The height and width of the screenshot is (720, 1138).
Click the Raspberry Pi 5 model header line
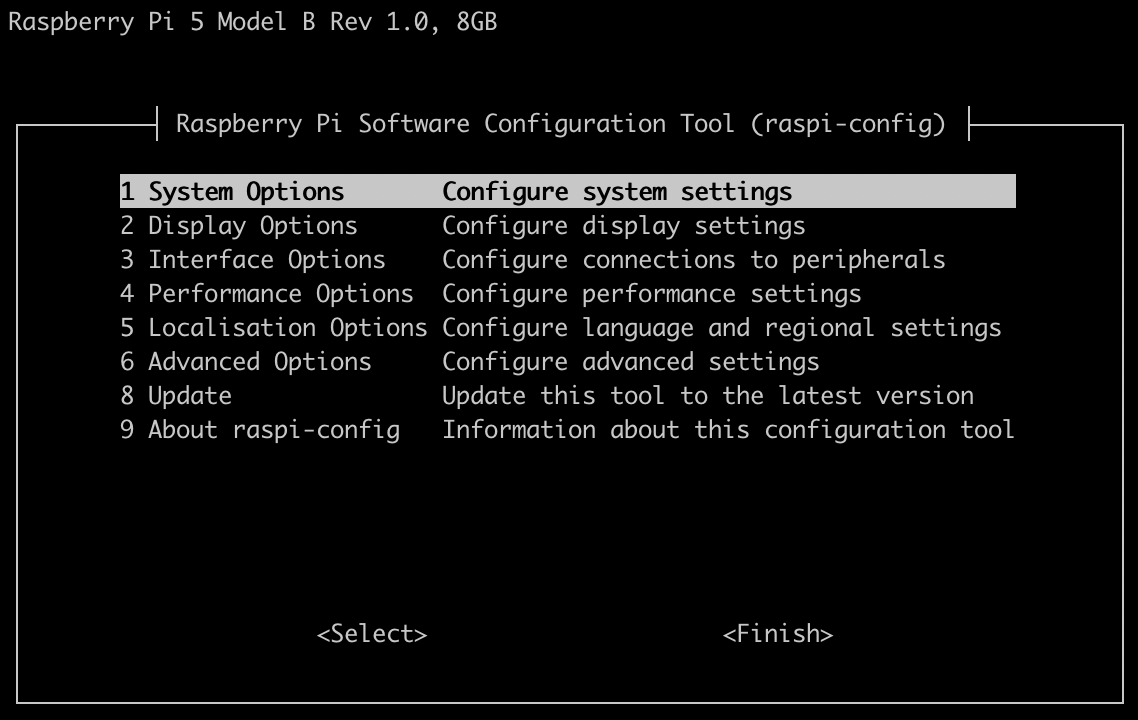click(253, 22)
